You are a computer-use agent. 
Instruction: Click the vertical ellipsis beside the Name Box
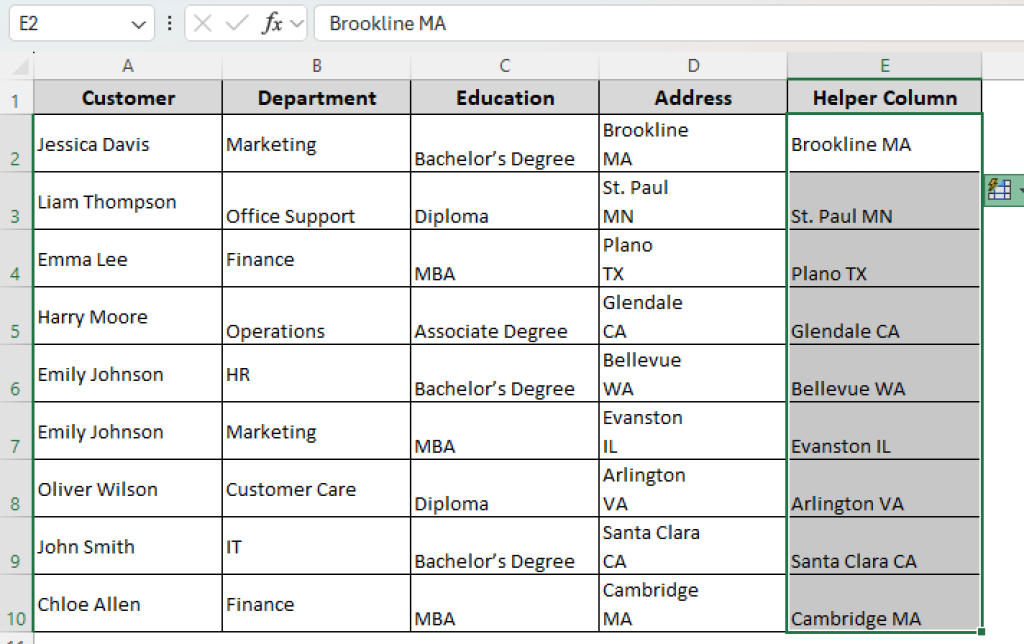(x=170, y=23)
